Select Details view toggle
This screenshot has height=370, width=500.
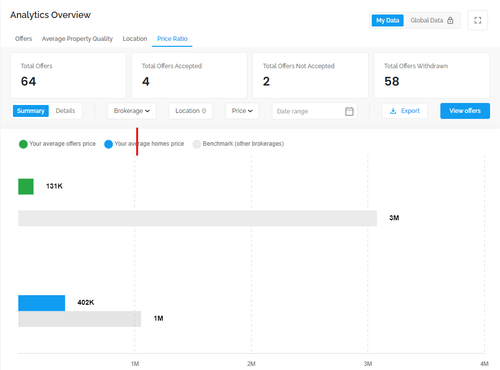coord(65,111)
